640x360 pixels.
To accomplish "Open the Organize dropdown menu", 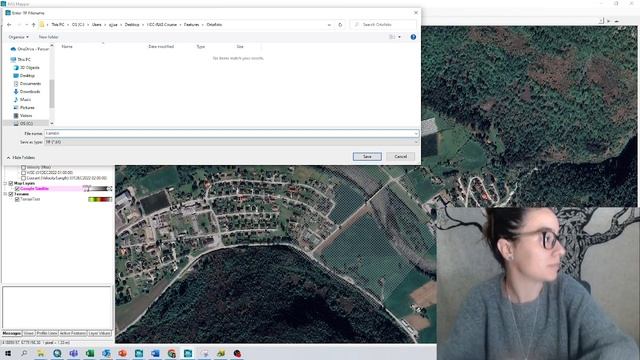I will pyautogui.click(x=18, y=37).
